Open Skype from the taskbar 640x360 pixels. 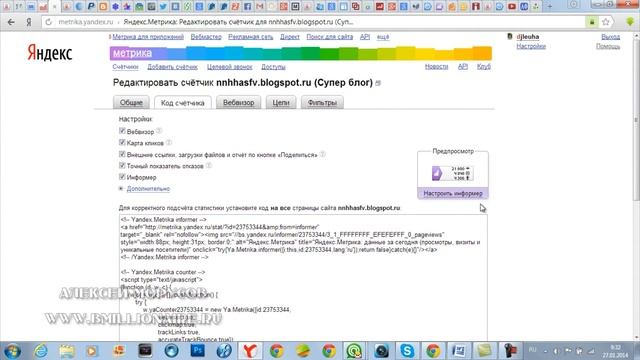click(407, 351)
